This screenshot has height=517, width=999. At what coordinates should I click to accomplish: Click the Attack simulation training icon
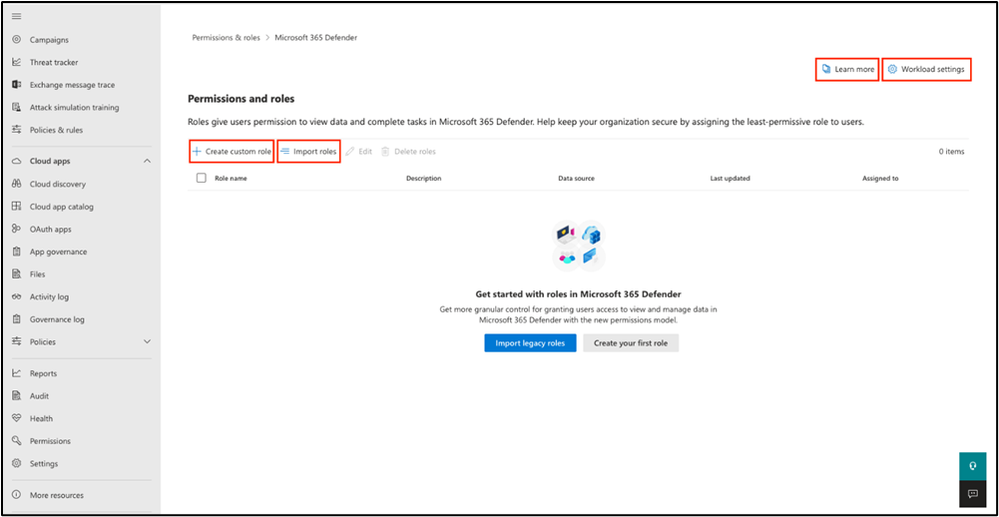click(x=17, y=108)
